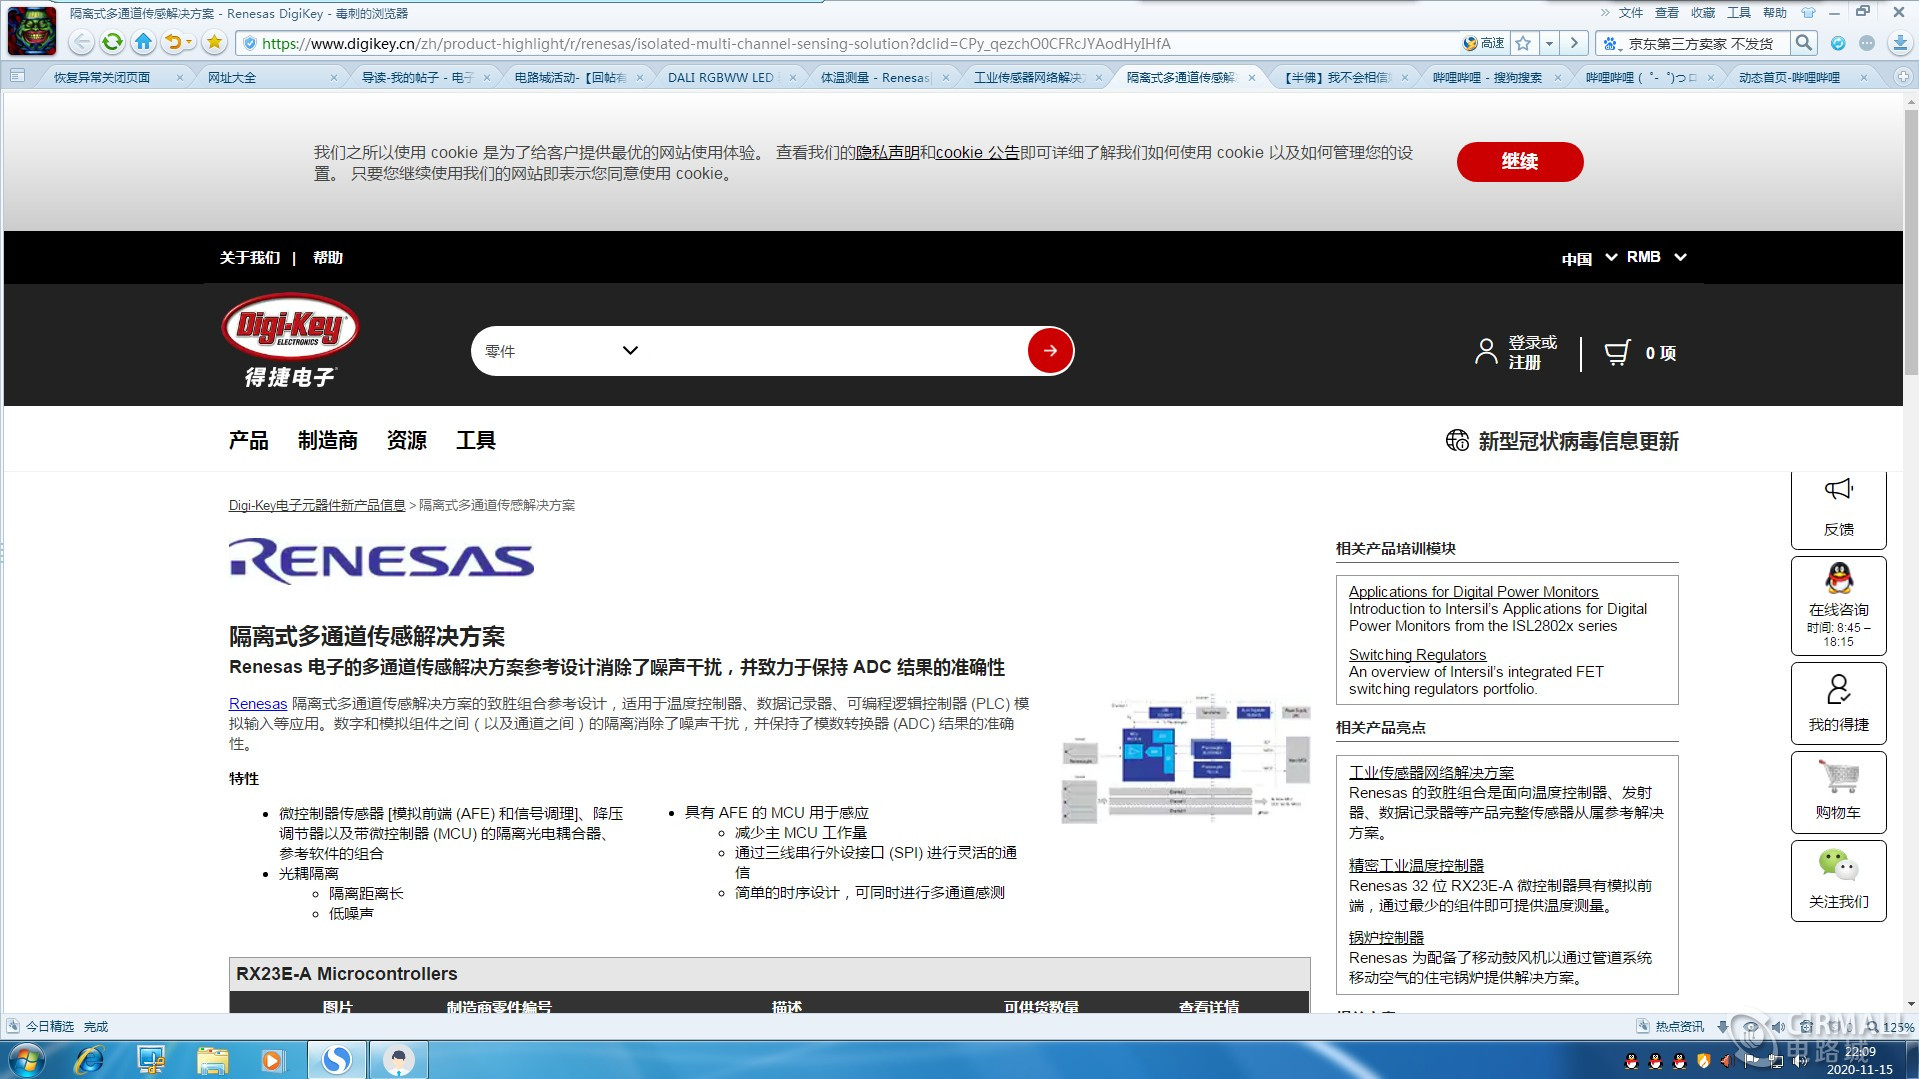Open the address bar history dropdown arrow

(x=1549, y=43)
